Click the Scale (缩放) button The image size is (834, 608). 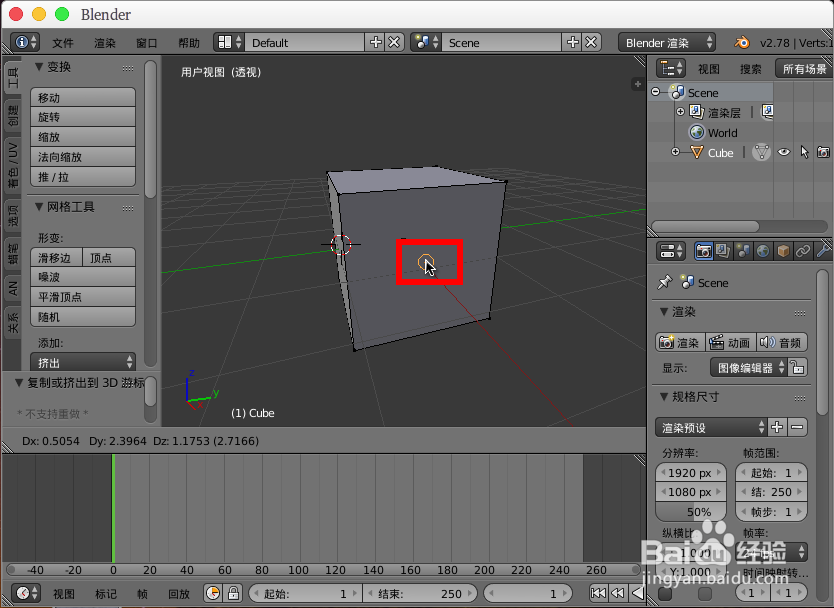point(83,137)
